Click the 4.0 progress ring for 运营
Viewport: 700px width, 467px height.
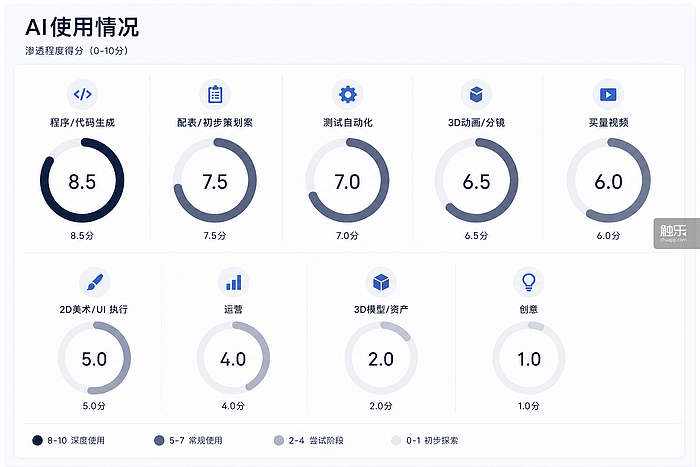[233, 358]
